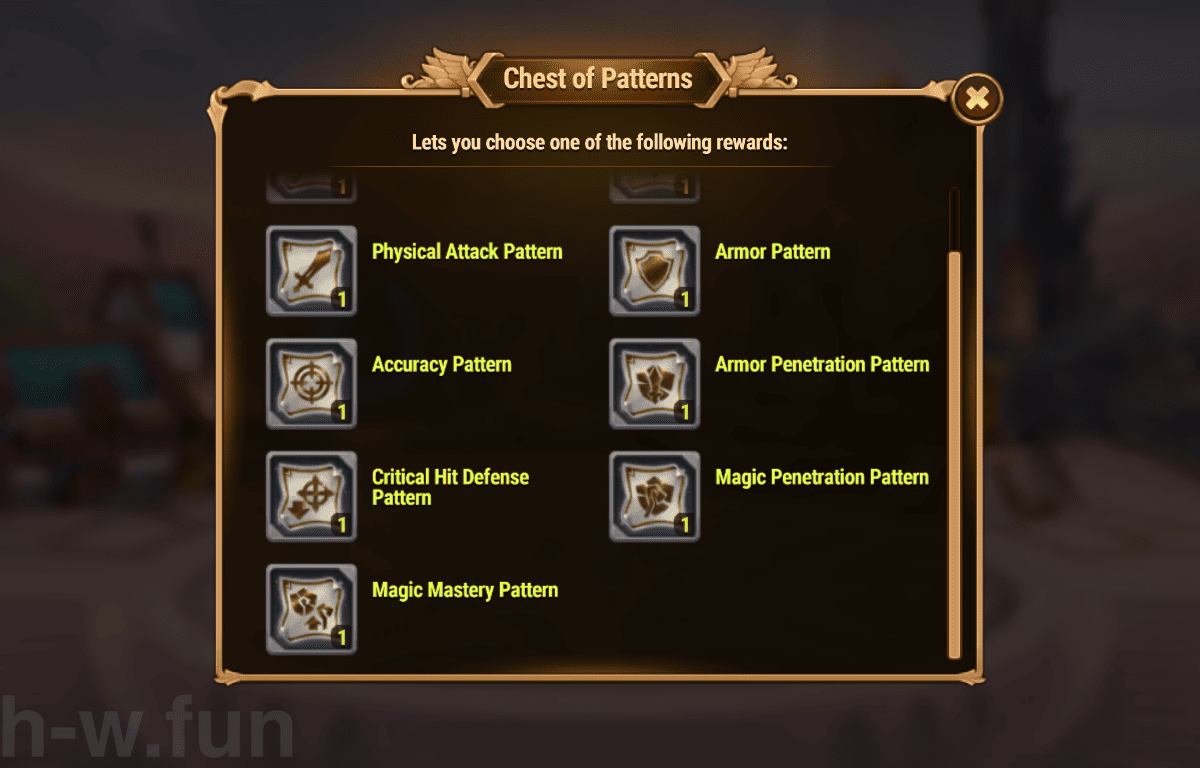The height and width of the screenshot is (768, 1200).
Task: Click the Chest of Patterns title banner
Action: coord(598,78)
